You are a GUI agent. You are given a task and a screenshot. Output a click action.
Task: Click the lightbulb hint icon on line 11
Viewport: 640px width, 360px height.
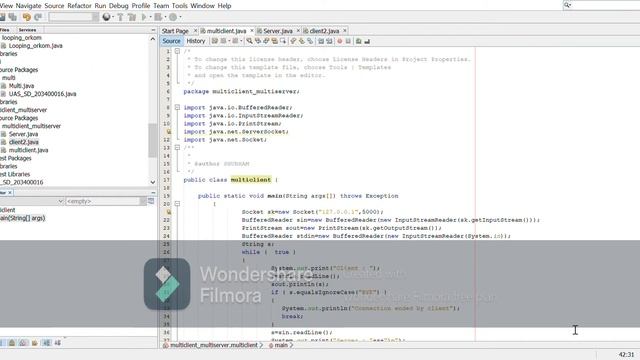click(169, 131)
